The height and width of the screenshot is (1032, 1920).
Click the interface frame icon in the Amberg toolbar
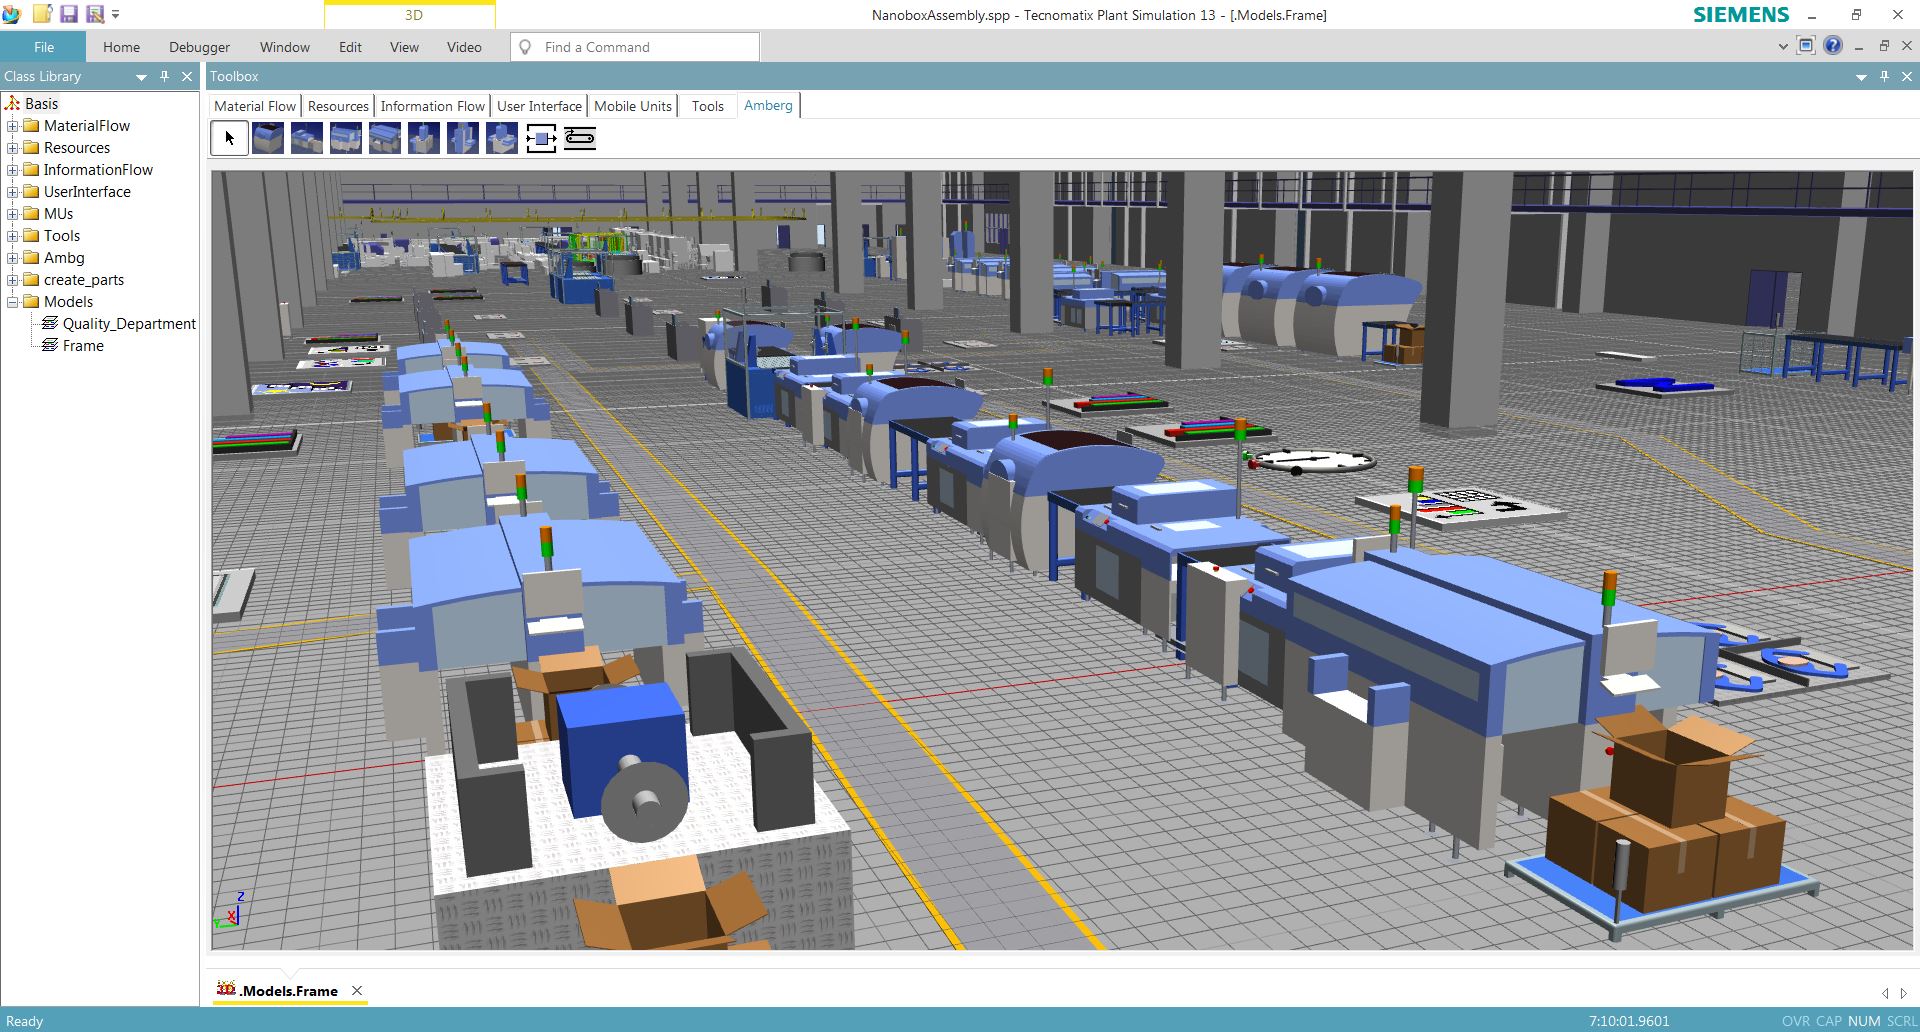541,138
